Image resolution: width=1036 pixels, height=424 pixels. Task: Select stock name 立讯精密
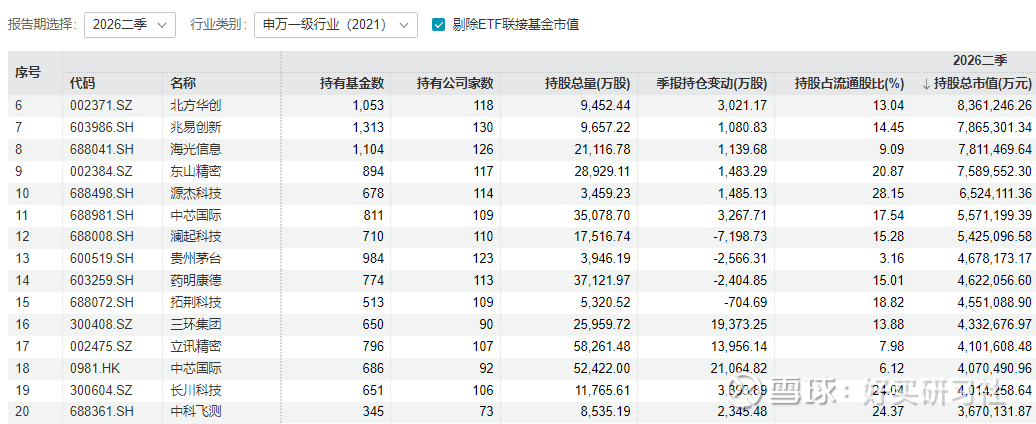(x=196, y=346)
